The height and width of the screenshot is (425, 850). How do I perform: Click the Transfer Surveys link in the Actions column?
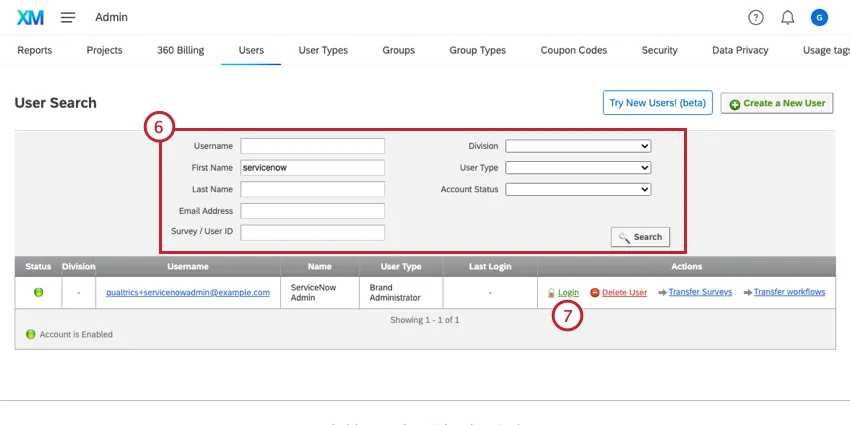[x=700, y=292]
